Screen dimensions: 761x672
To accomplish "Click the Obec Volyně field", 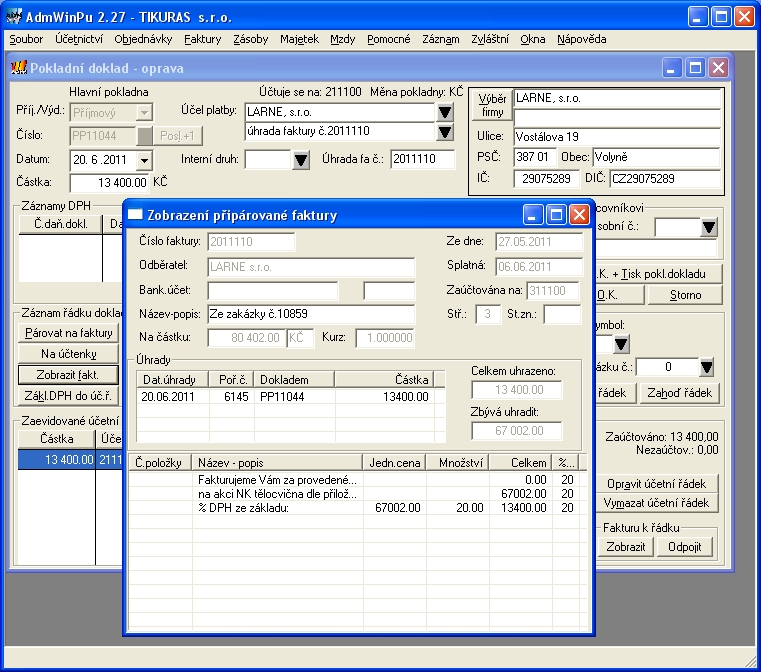I will click(x=657, y=157).
